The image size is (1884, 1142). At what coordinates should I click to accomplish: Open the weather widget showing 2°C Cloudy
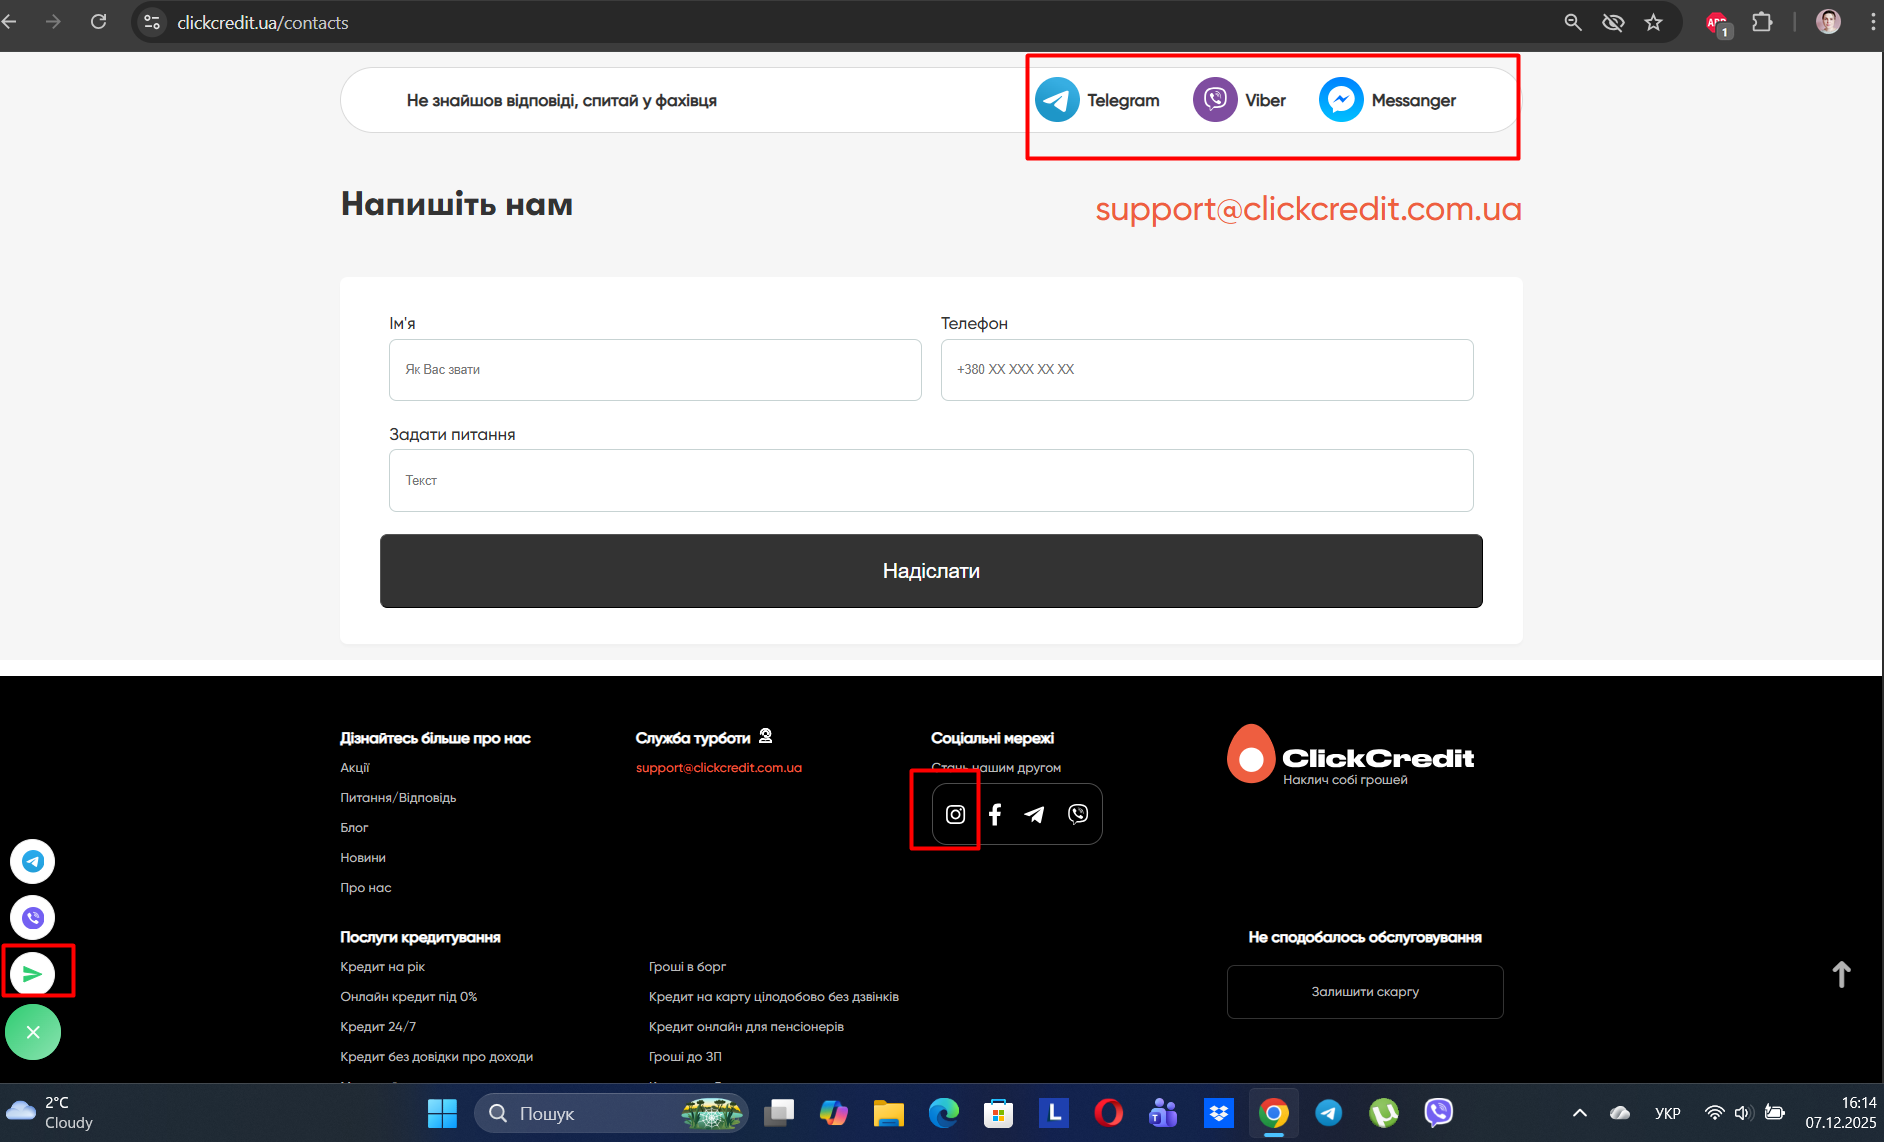[50, 1113]
